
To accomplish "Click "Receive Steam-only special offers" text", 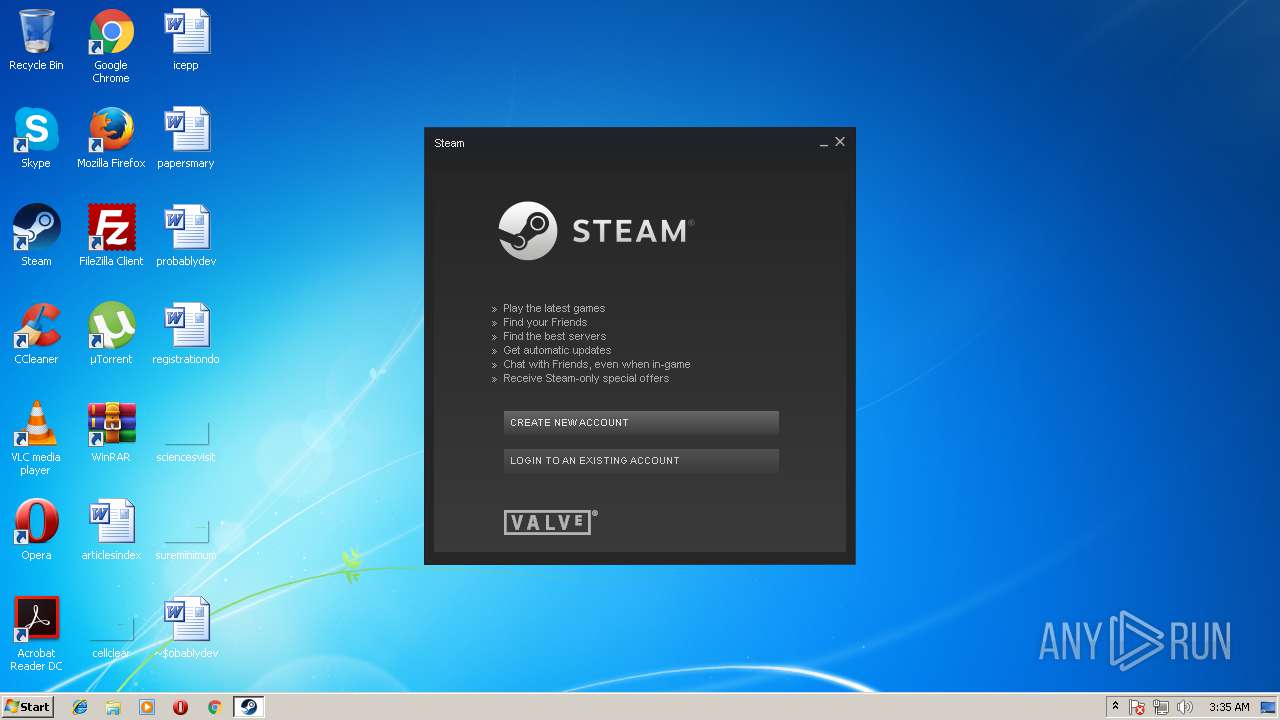I will [x=586, y=378].
